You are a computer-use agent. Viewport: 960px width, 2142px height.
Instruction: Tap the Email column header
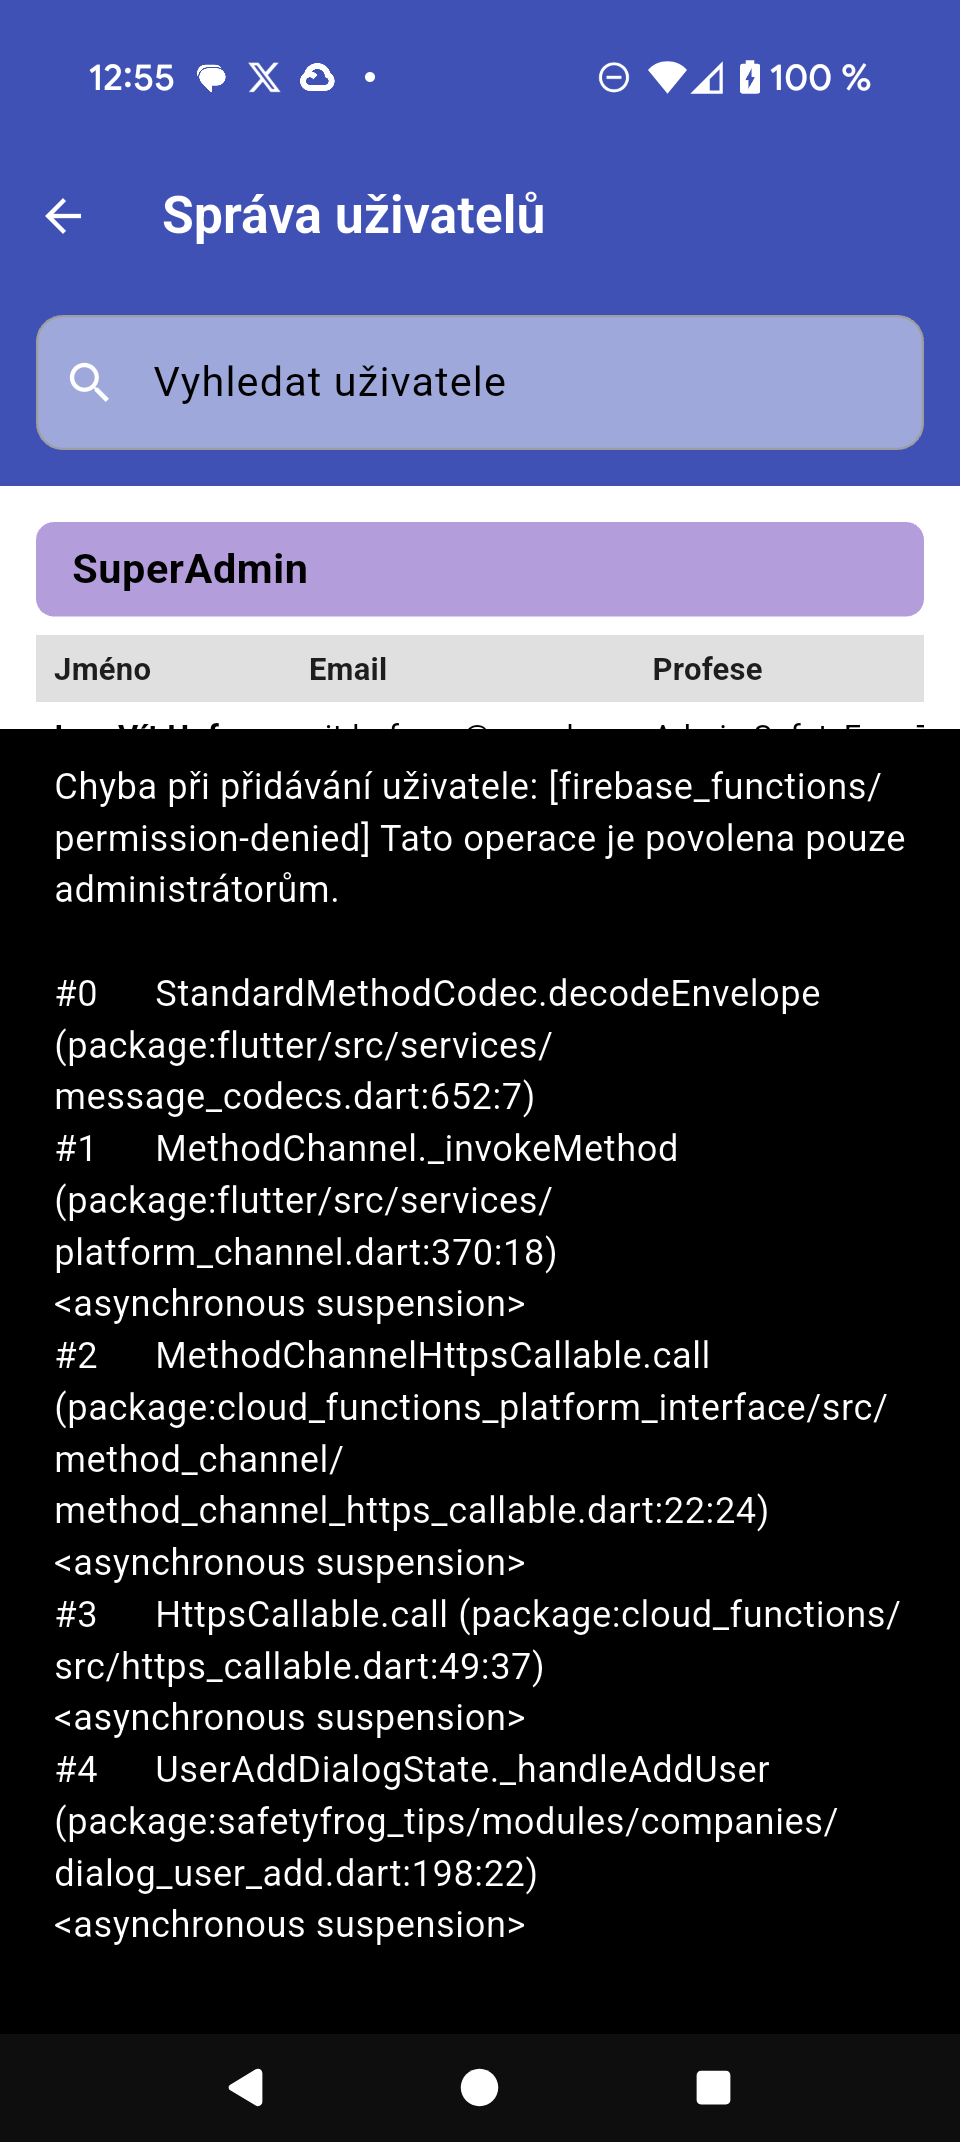347,669
